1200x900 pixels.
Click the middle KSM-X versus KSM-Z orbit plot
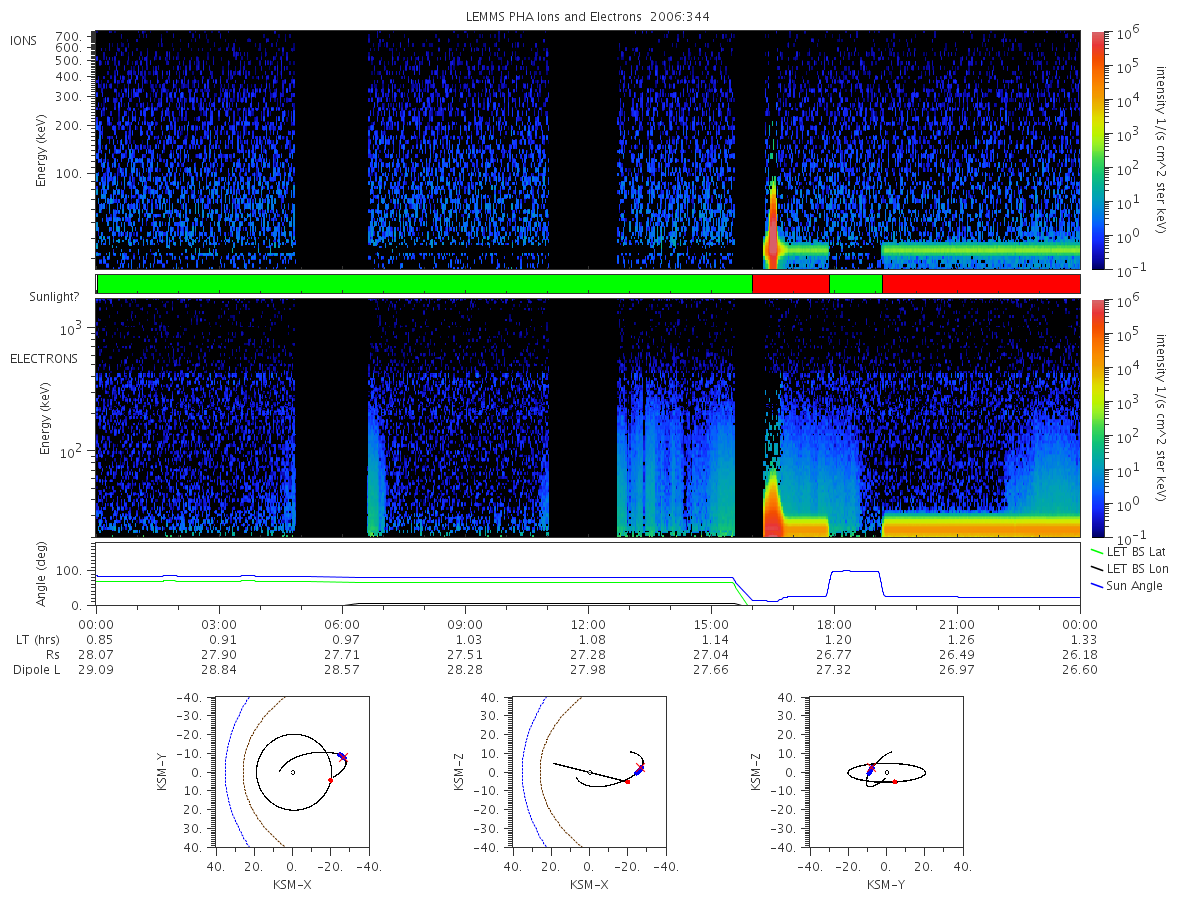point(589,772)
